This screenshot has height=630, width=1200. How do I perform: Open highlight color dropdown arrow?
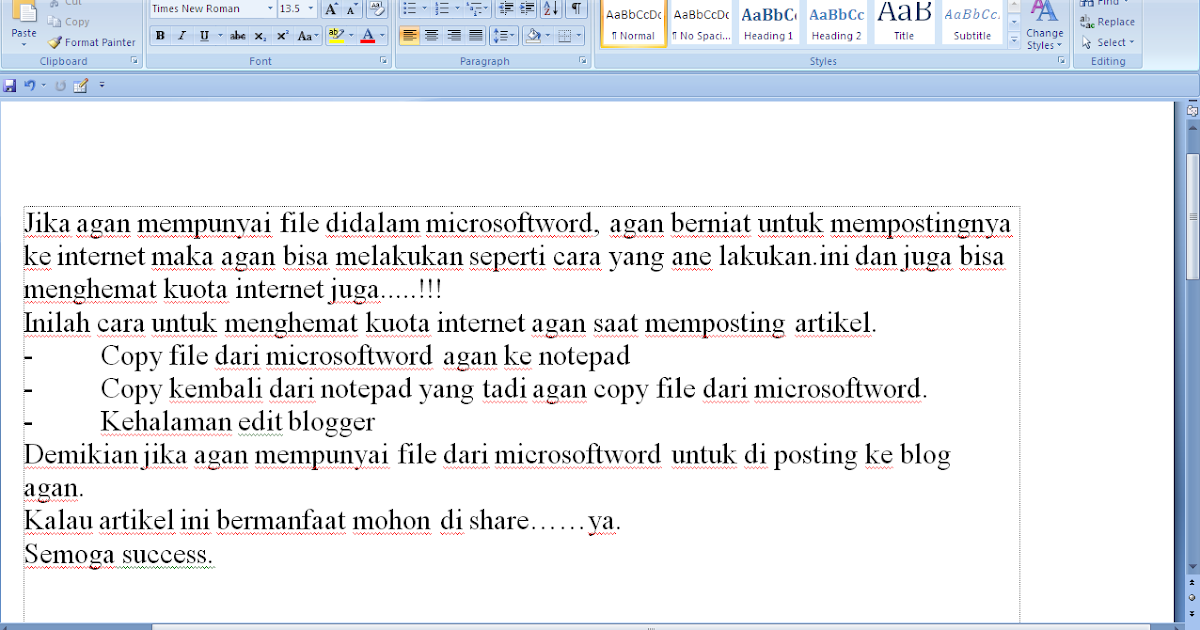pos(350,35)
